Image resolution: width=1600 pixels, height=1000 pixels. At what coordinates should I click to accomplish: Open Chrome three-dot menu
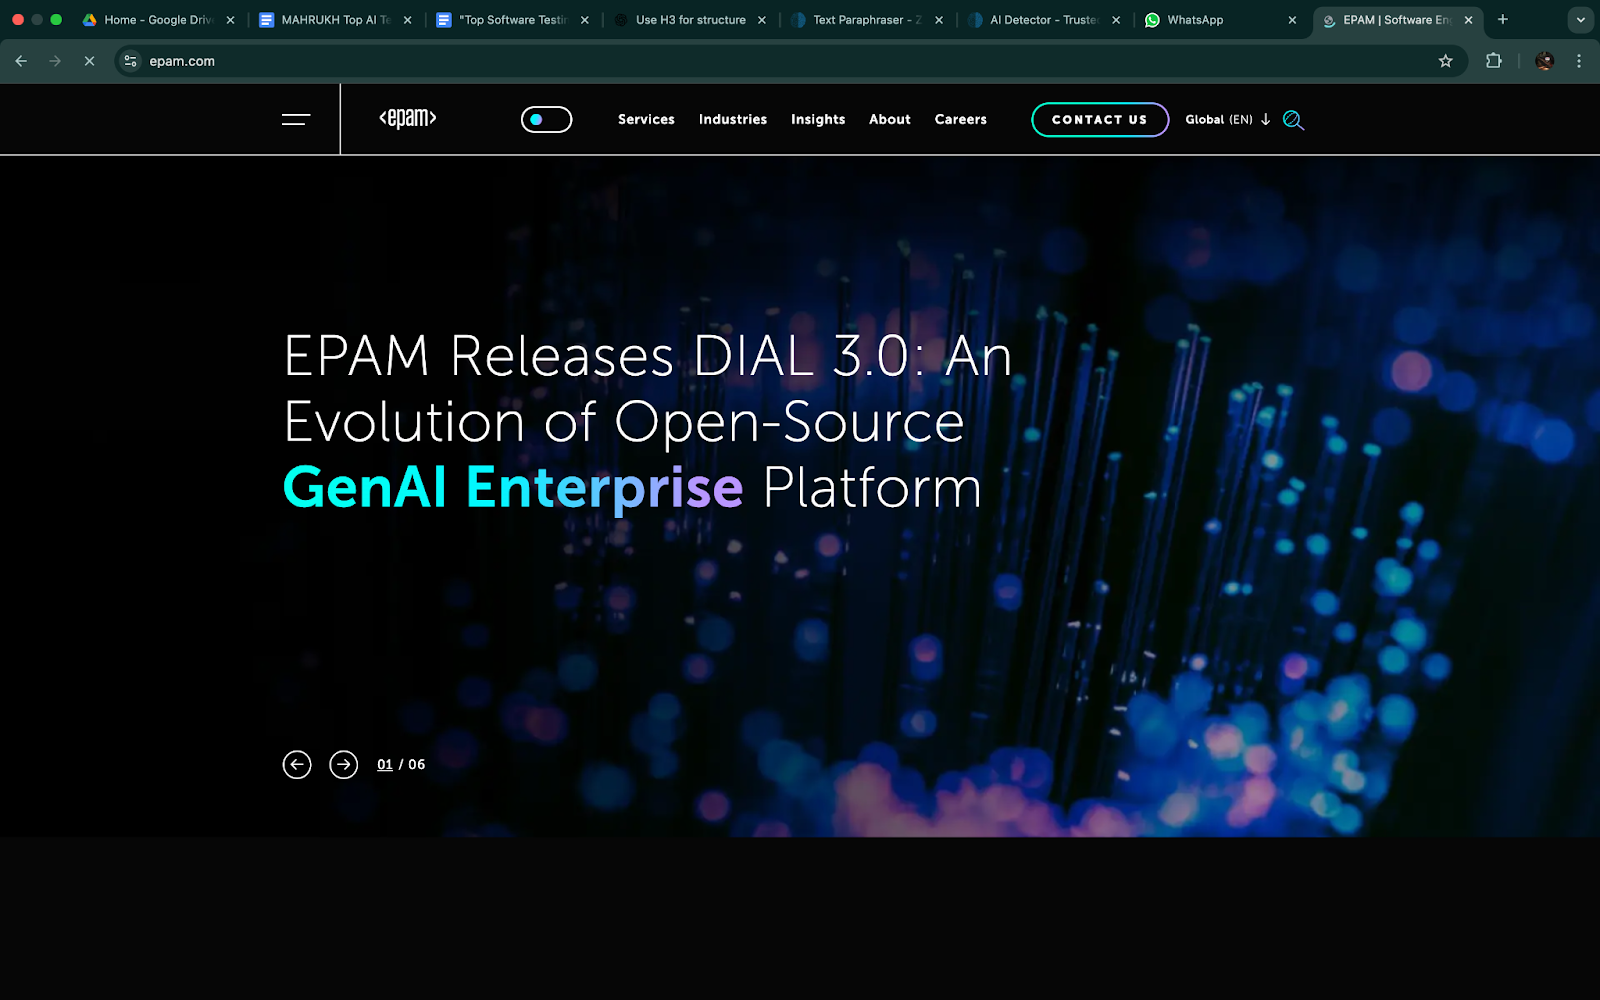click(x=1579, y=61)
